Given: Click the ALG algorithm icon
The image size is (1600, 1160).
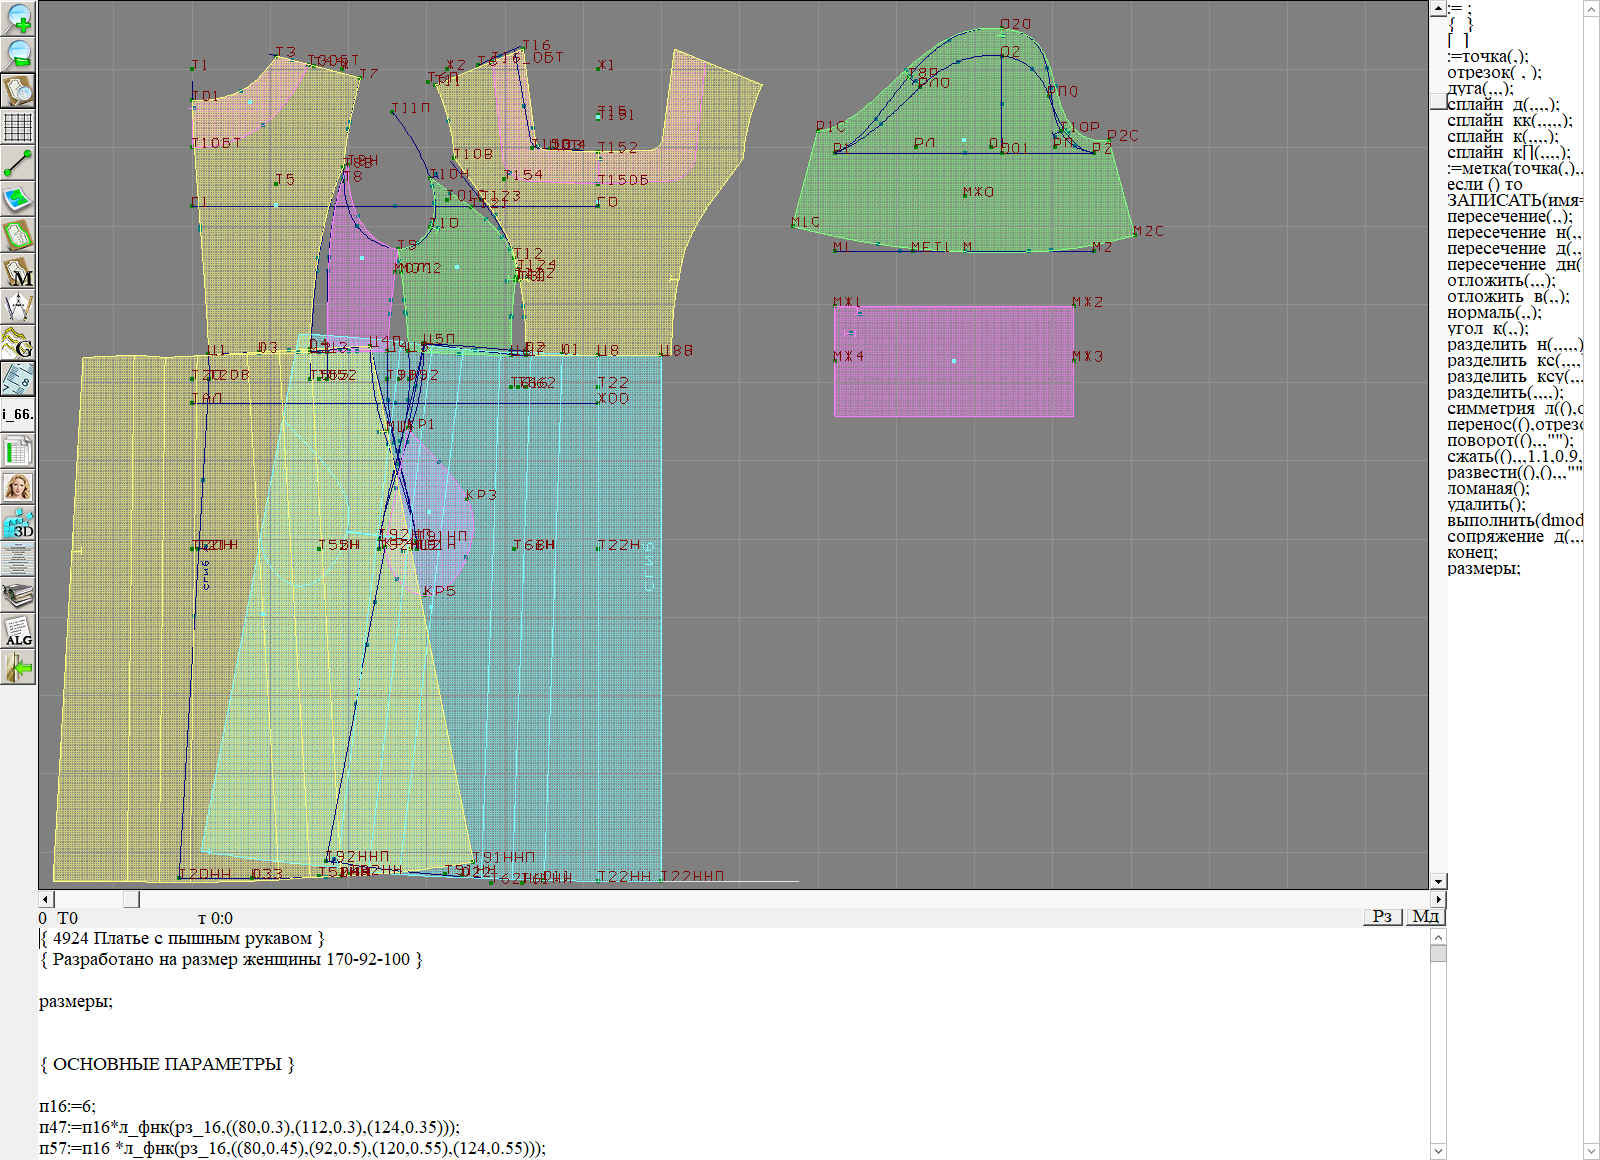Looking at the screenshot, I should click(x=18, y=632).
